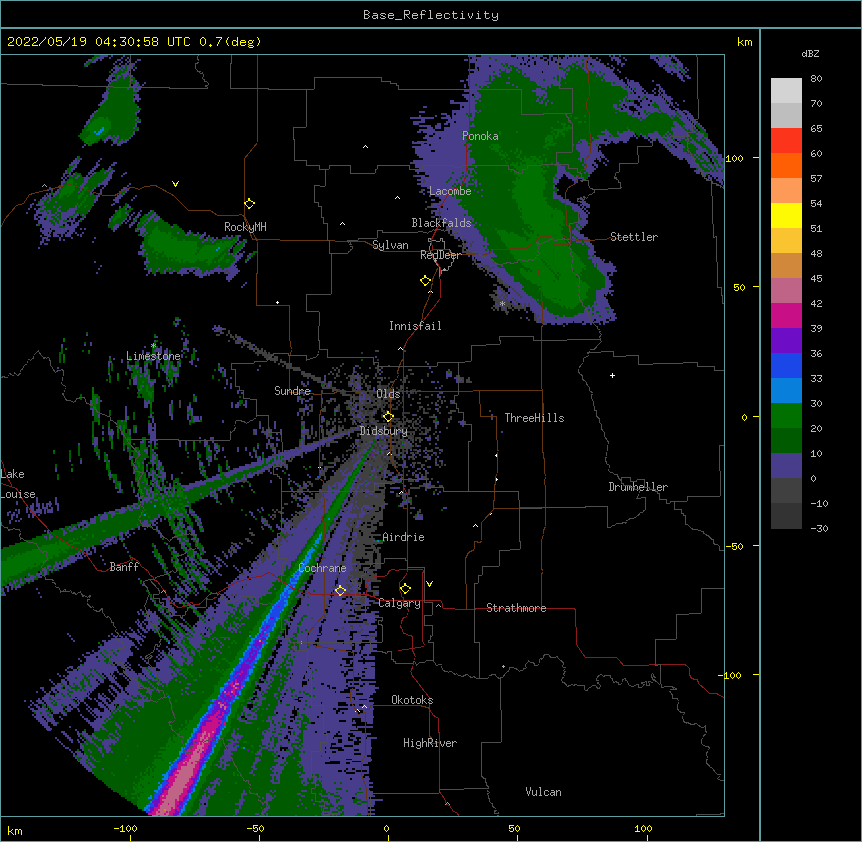862x842 pixels.
Task: Click the HighRiver city label
Action: [430, 743]
